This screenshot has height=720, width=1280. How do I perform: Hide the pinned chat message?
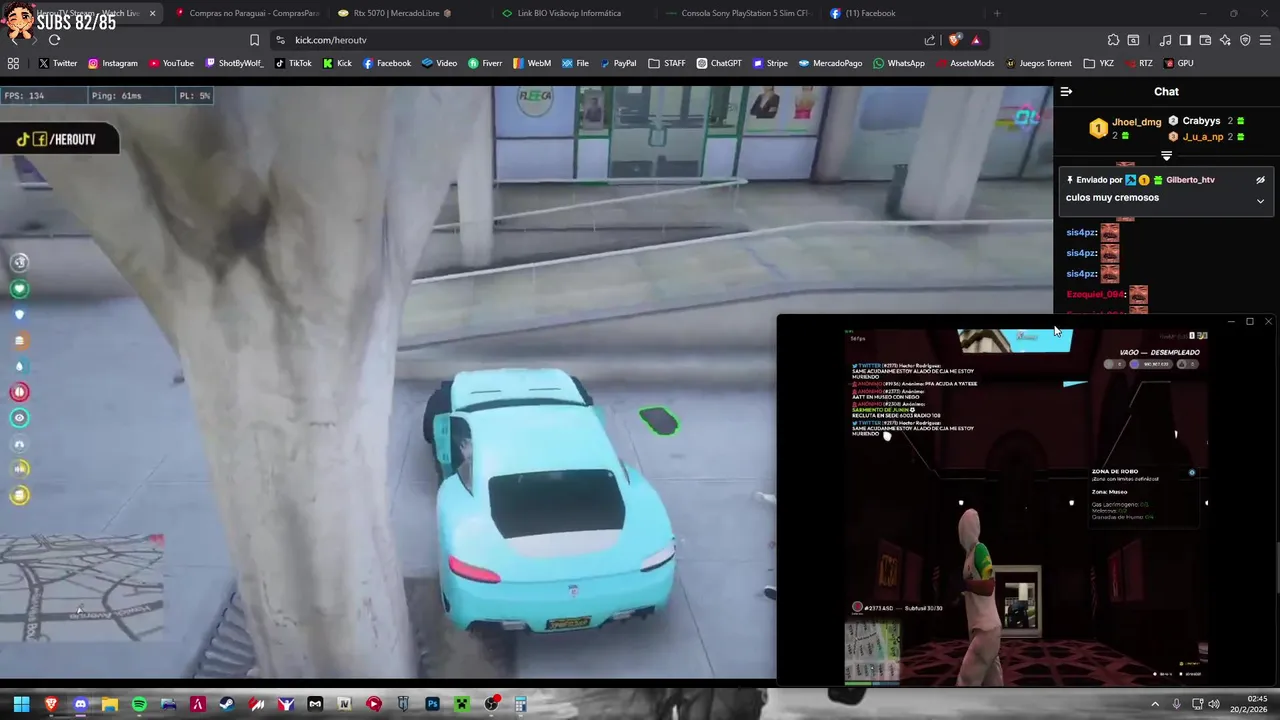[x=1260, y=180]
